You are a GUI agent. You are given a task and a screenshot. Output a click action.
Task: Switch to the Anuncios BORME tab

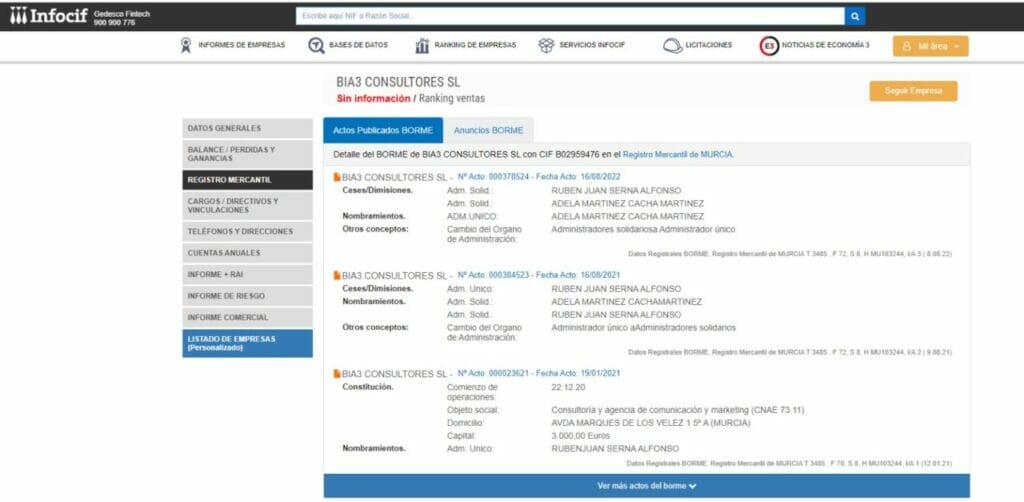(488, 130)
